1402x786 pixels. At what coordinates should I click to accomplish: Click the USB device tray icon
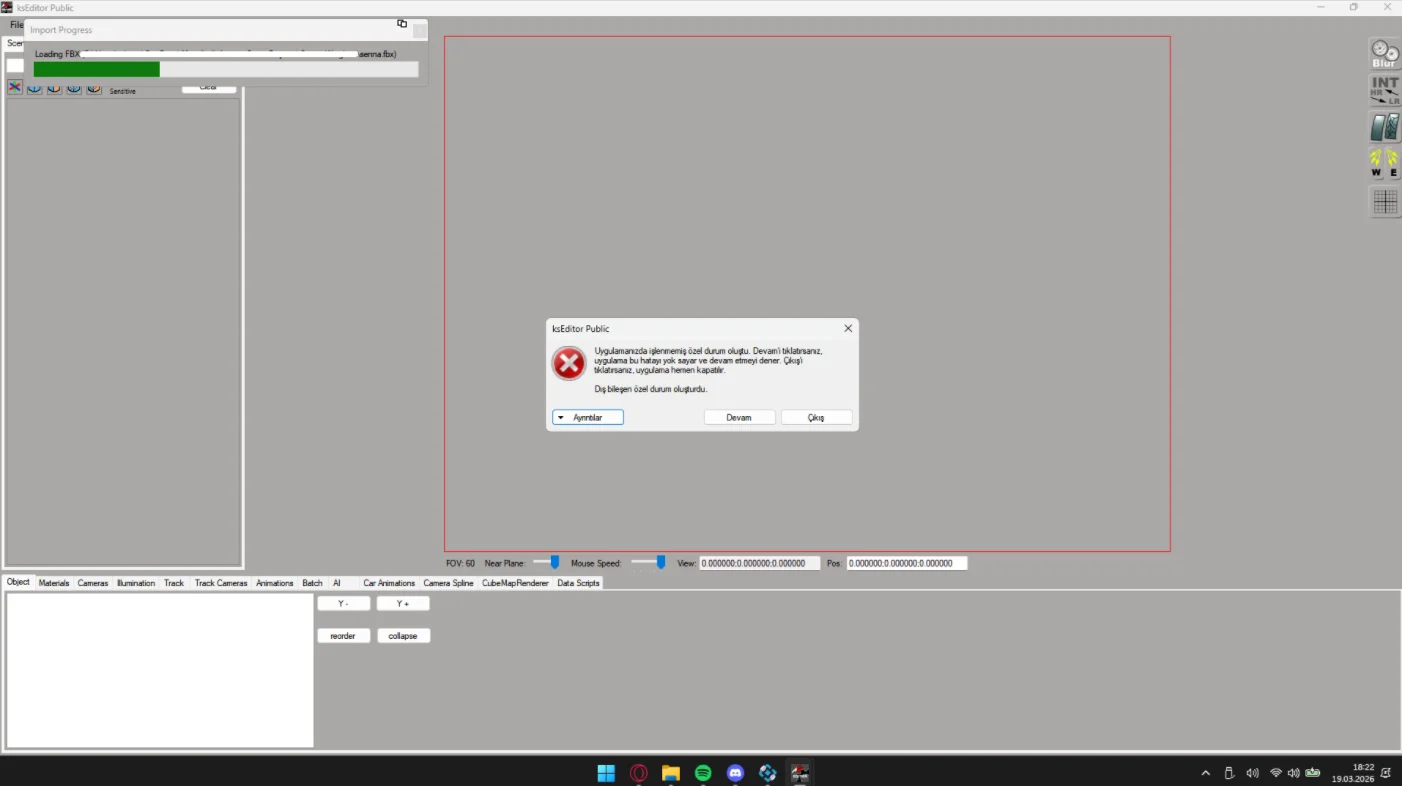1229,773
